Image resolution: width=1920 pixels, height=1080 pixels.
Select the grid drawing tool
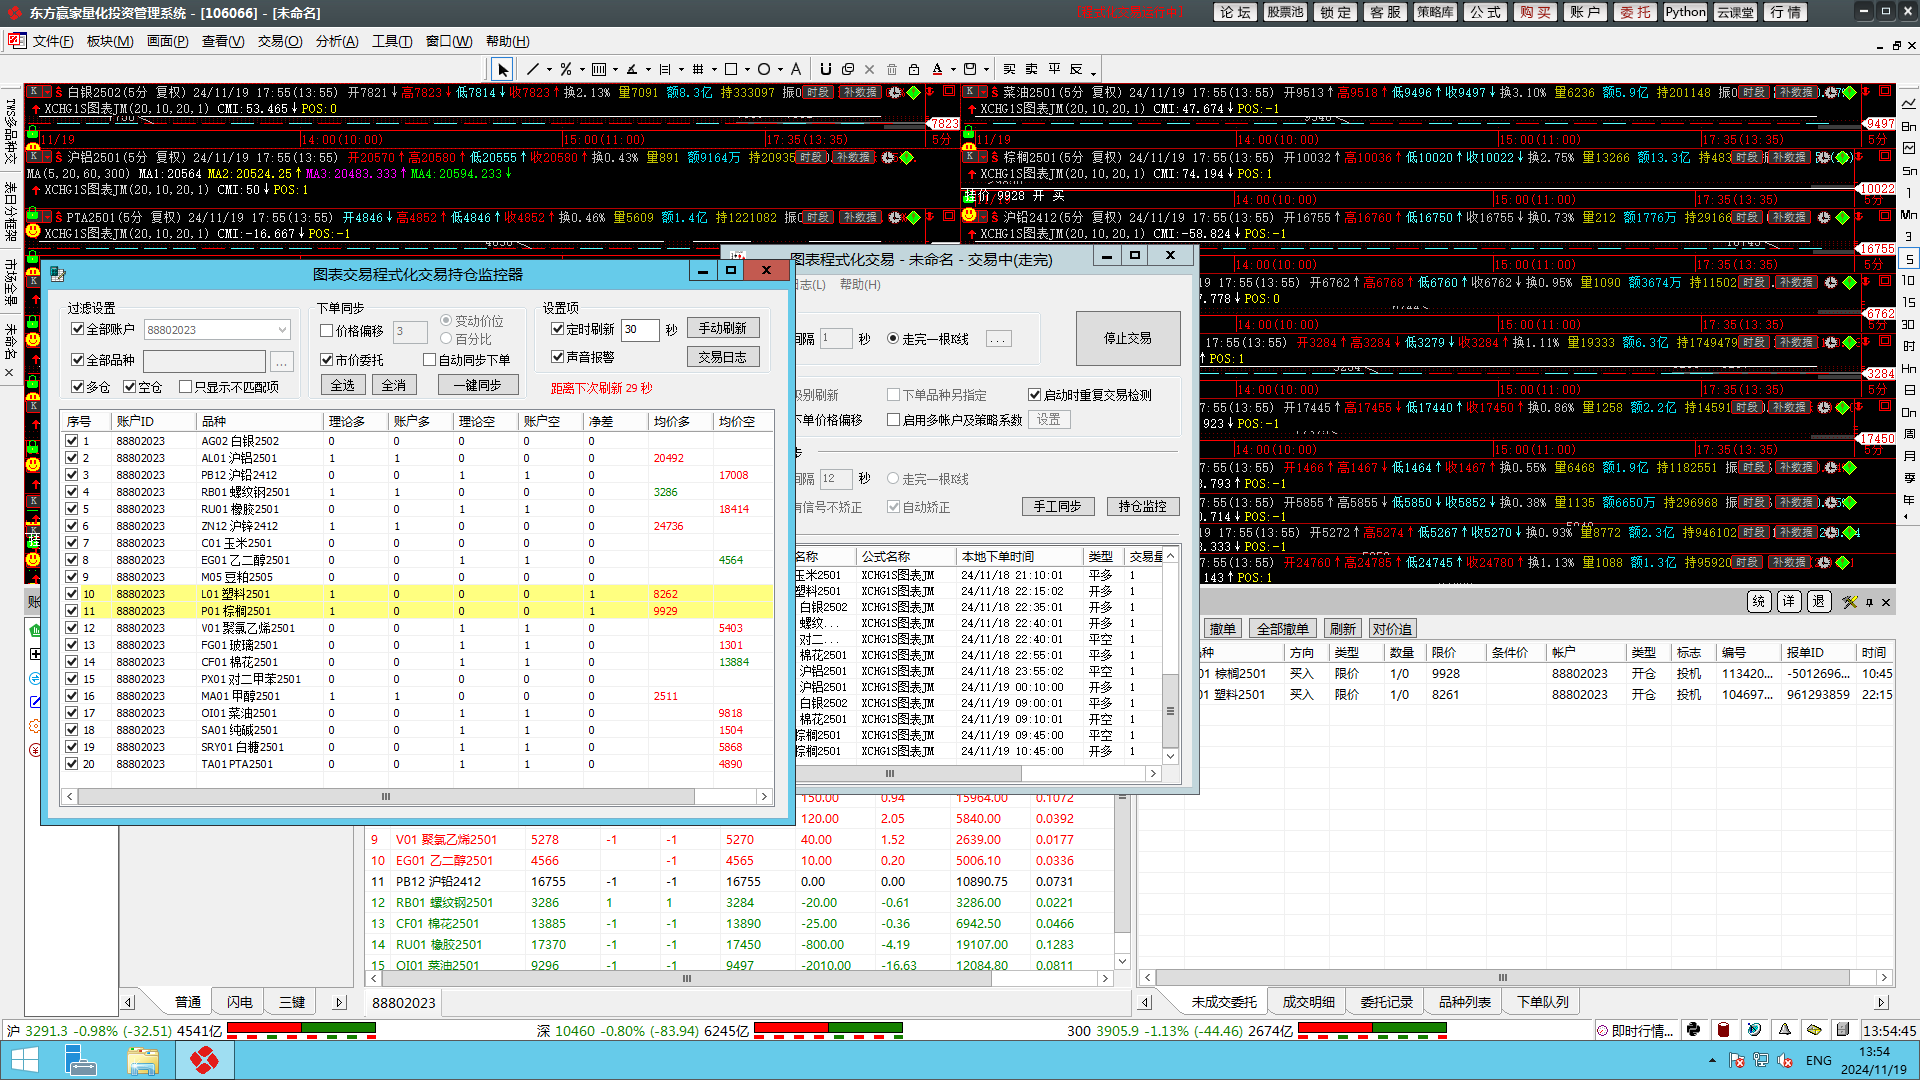click(697, 69)
